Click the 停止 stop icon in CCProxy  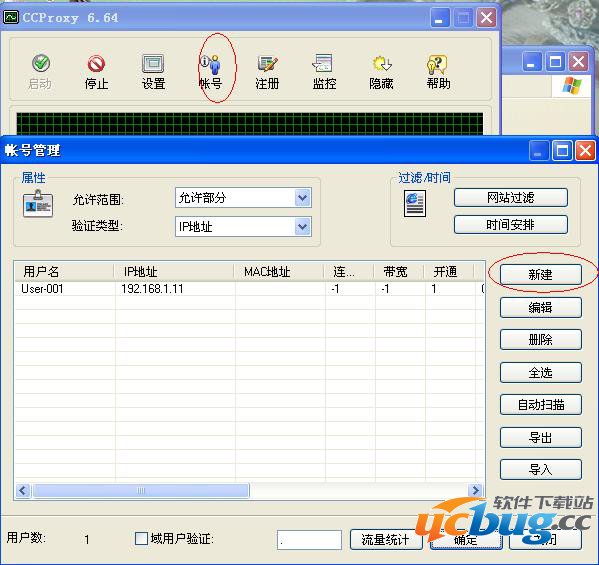tap(96, 72)
